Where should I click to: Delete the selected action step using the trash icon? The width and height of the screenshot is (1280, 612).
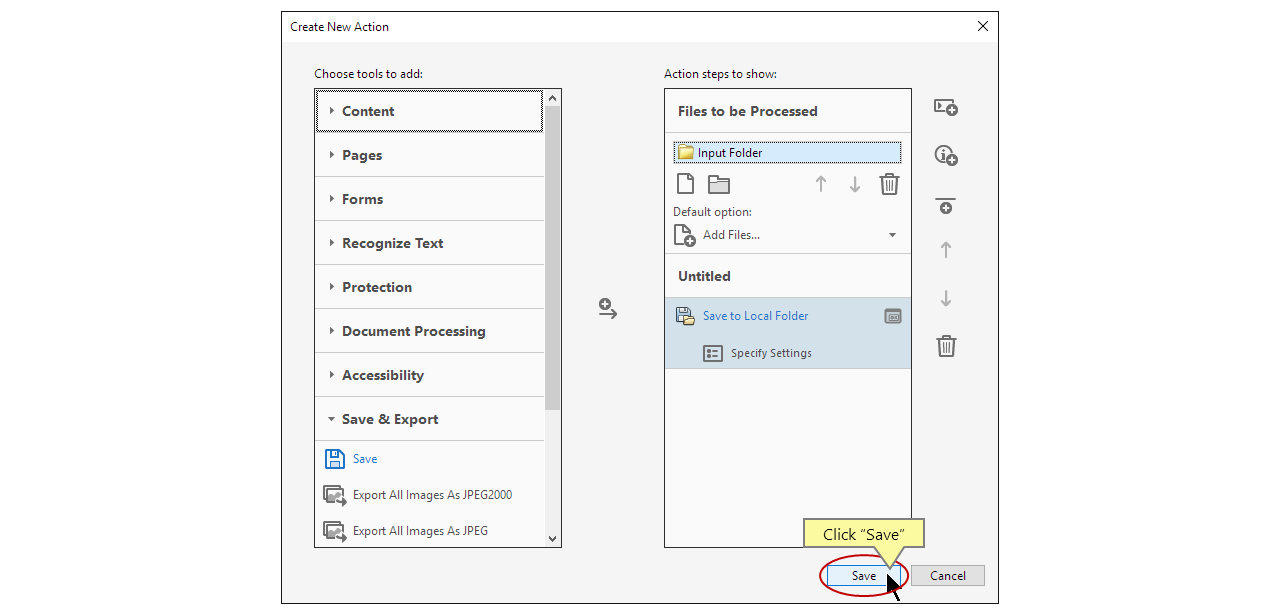pos(945,346)
